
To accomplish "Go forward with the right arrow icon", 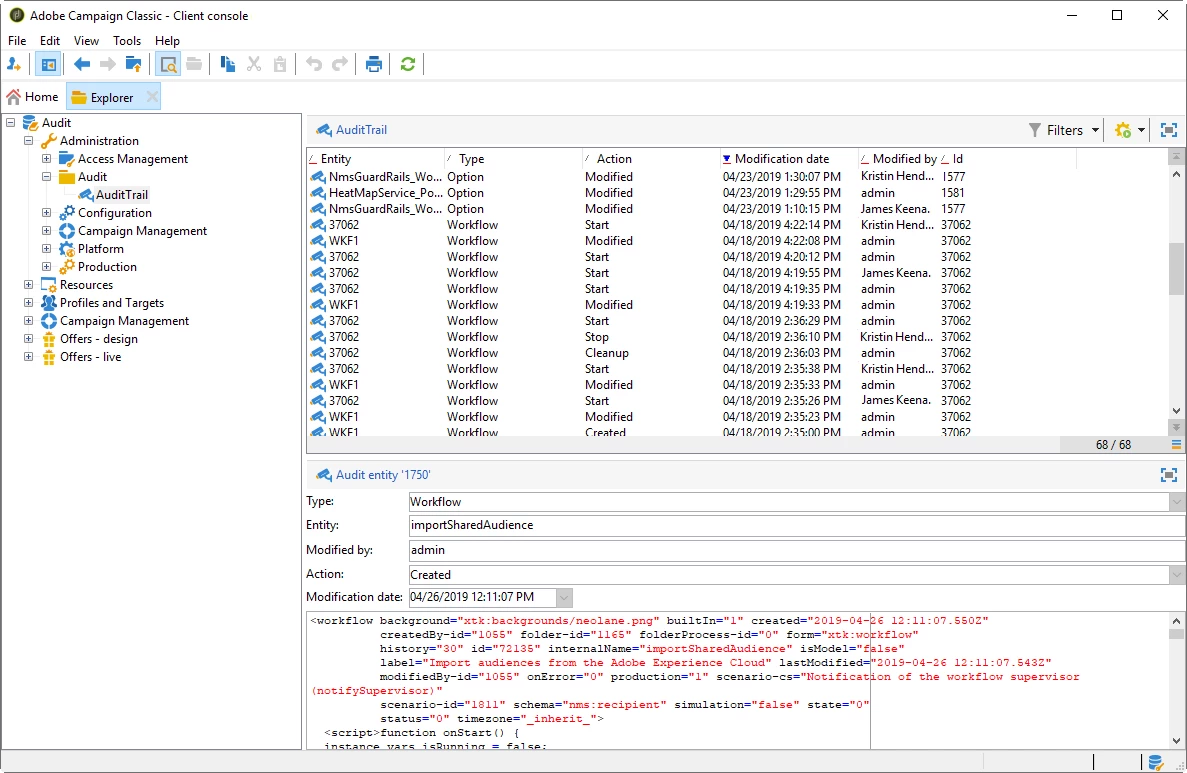I will [107, 64].
